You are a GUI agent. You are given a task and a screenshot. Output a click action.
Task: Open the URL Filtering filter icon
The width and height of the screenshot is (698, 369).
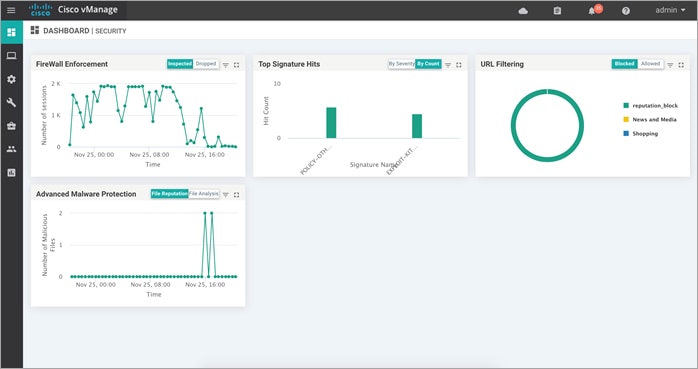(x=670, y=65)
